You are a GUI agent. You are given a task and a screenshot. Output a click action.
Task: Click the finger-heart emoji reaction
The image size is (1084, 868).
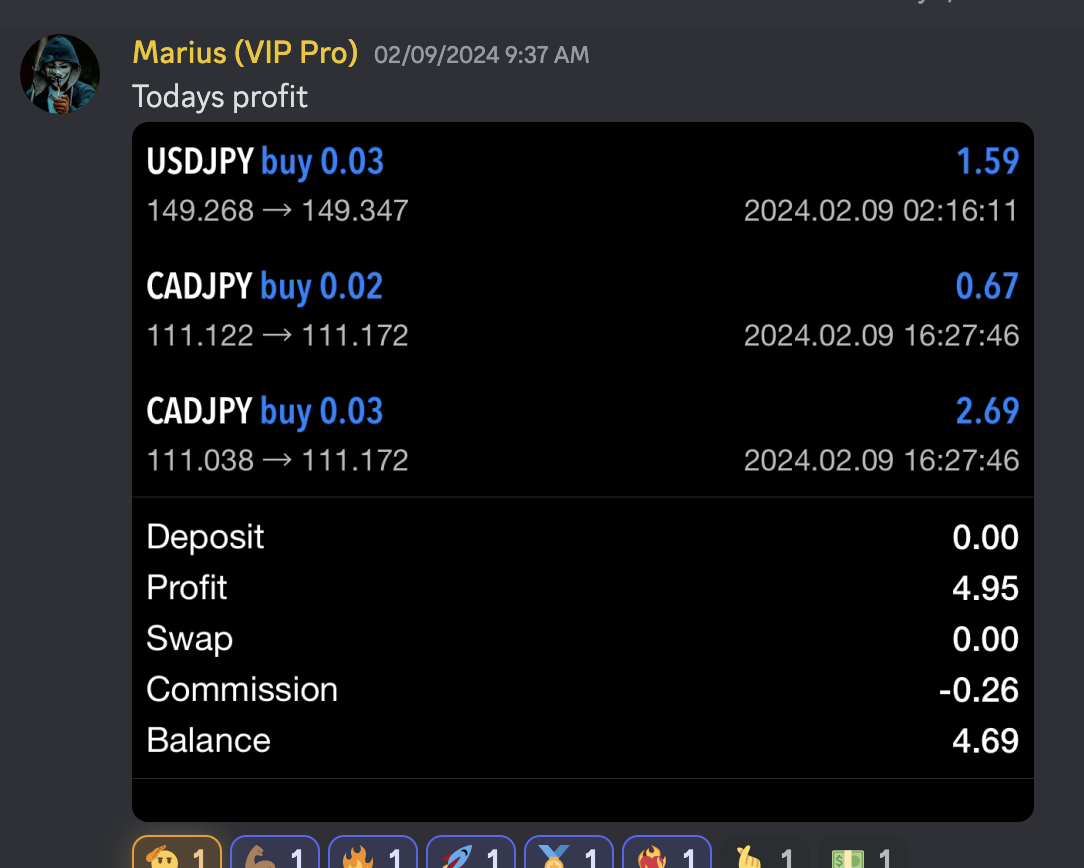[x=763, y=857]
